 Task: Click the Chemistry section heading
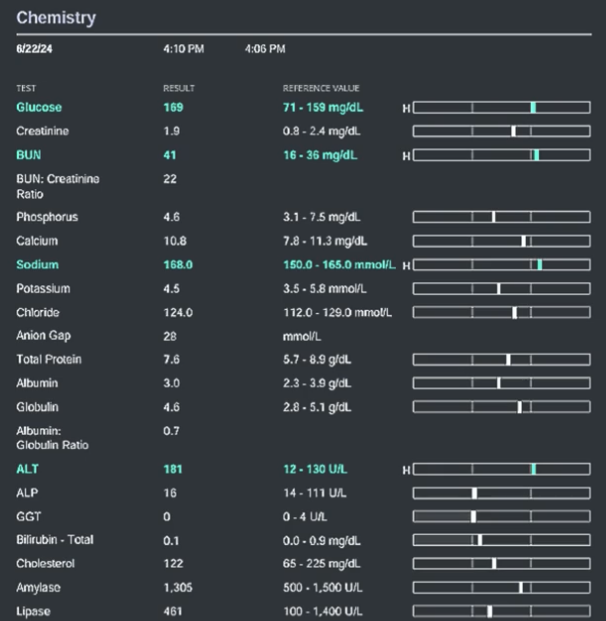coord(56,17)
